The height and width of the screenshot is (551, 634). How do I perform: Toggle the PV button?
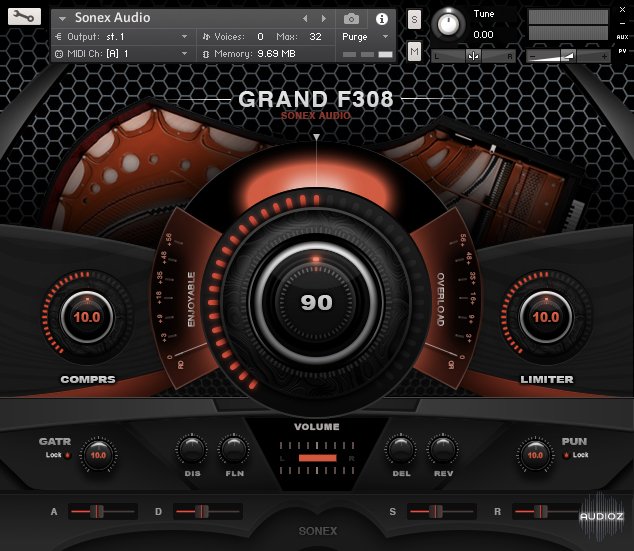point(622,51)
